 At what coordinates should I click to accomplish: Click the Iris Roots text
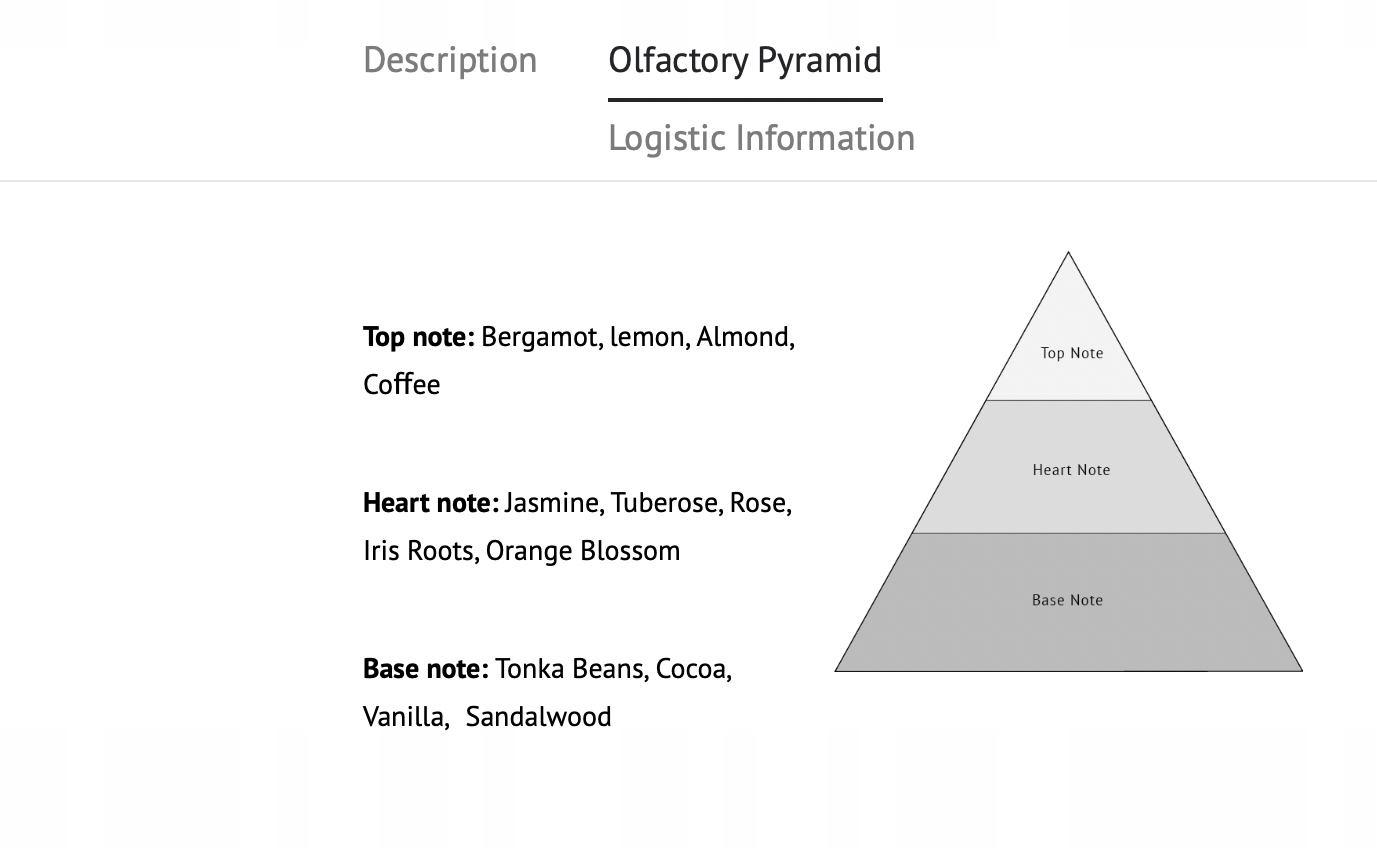(x=418, y=551)
